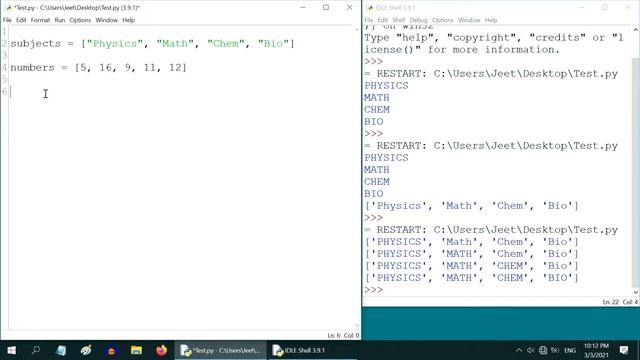Click the scroll-down arrow in IDLE Shell
The width and height of the screenshot is (640, 360).
point(636,292)
